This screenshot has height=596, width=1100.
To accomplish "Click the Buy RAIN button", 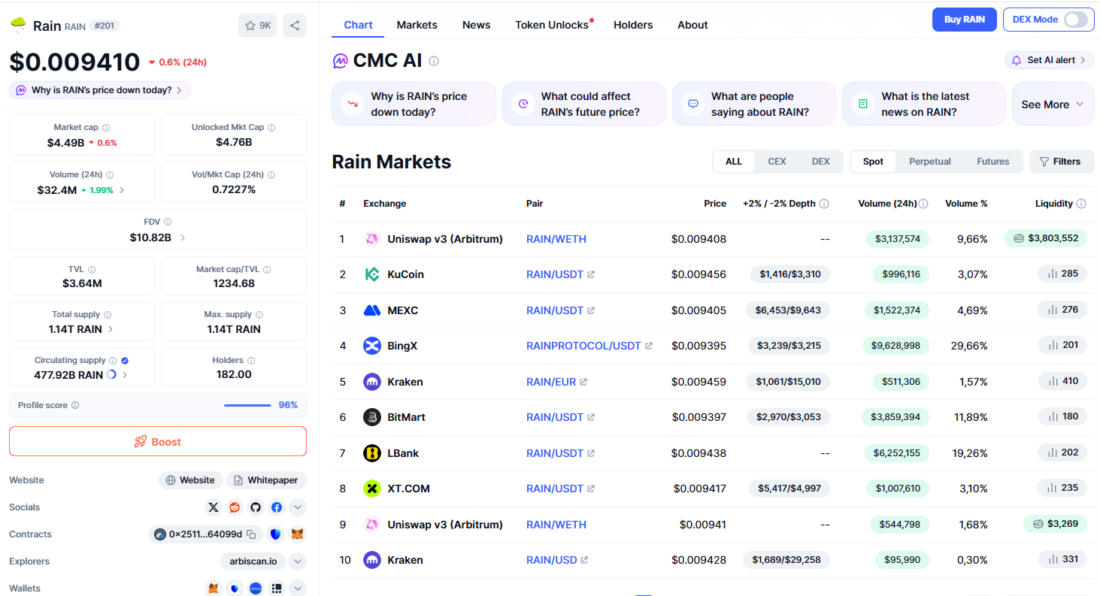I will (964, 20).
